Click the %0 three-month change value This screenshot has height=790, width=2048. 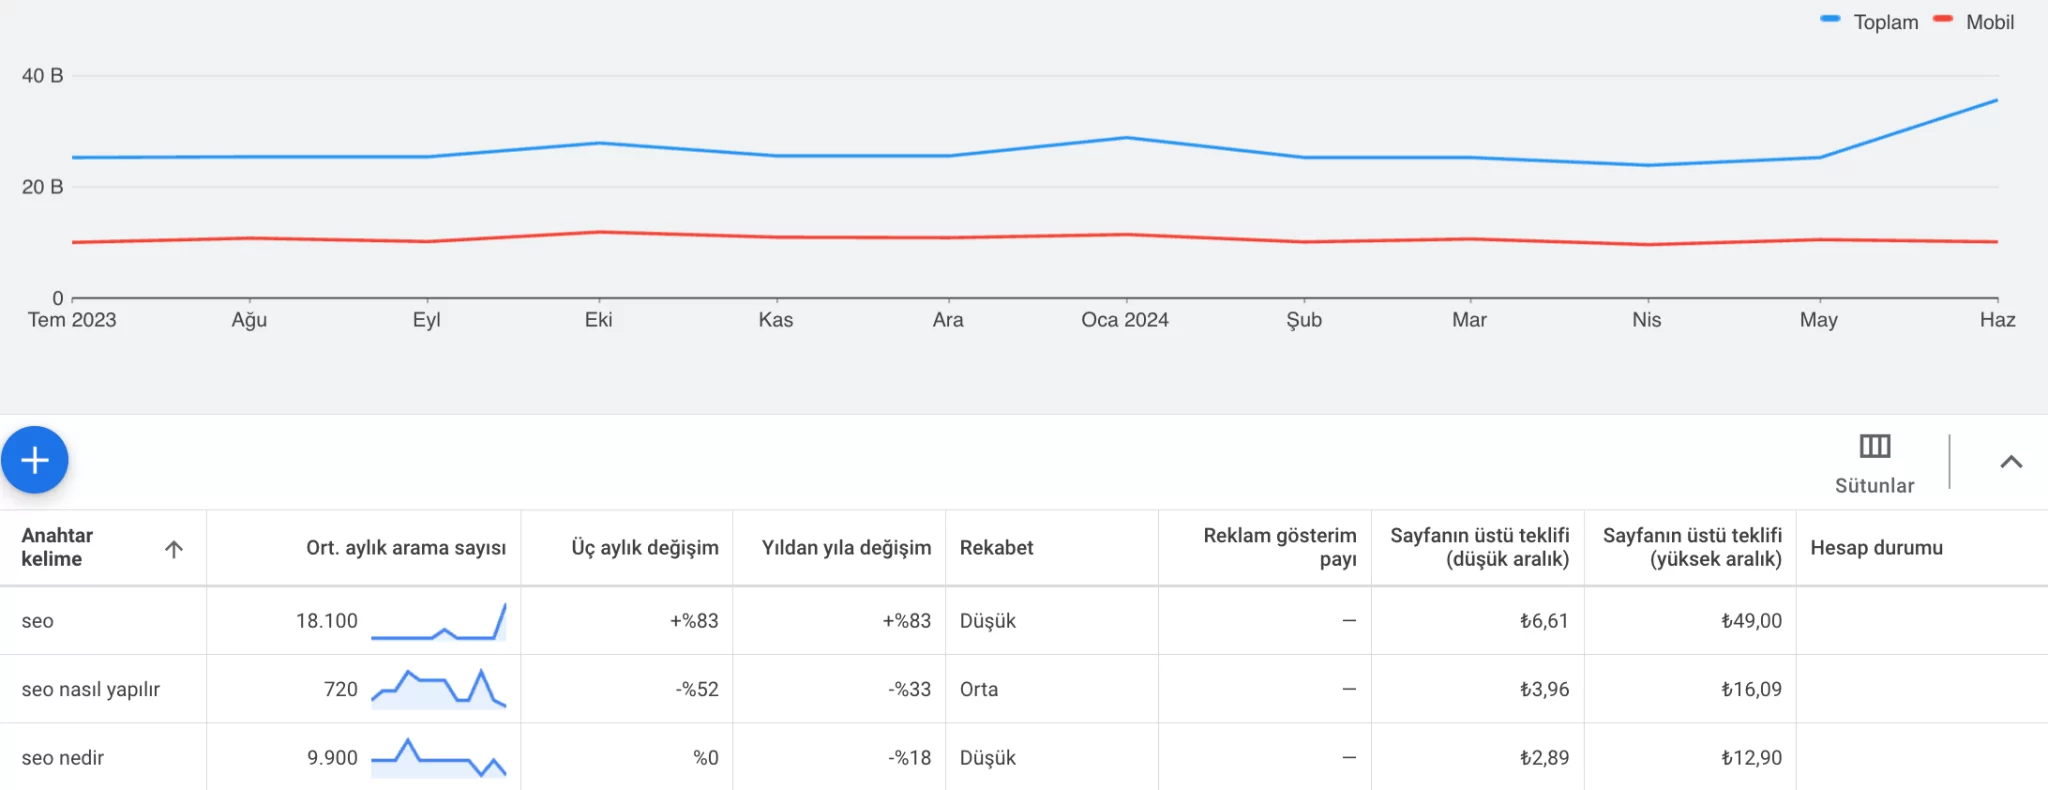pos(705,758)
